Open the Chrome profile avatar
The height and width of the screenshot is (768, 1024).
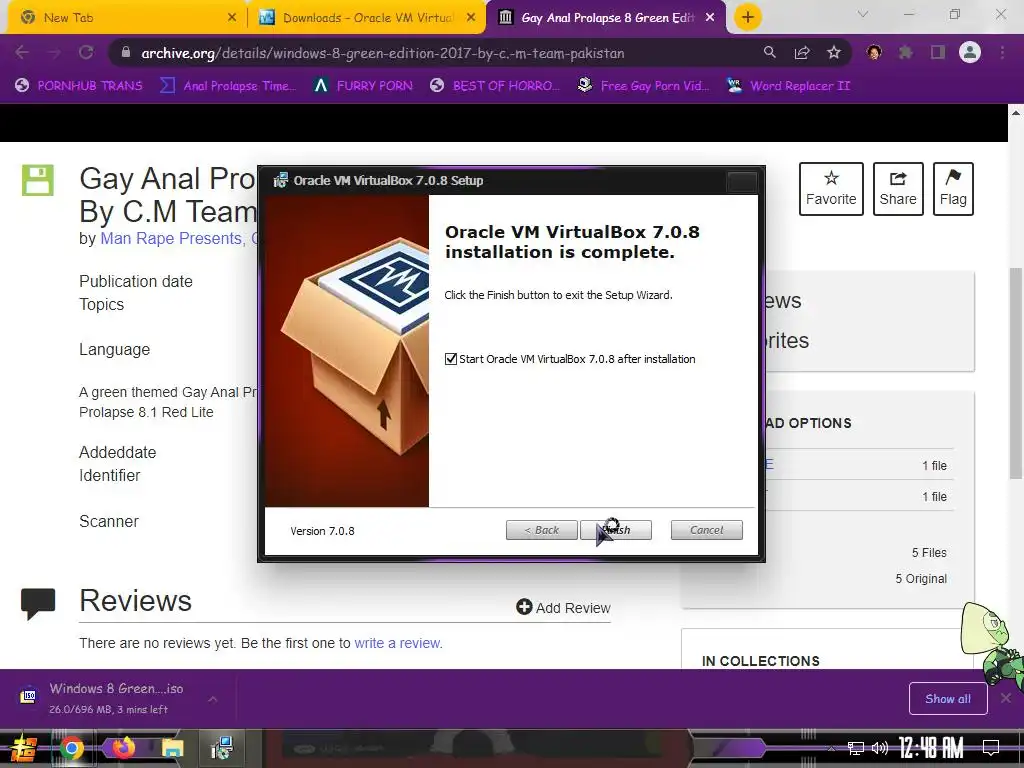pos(970,53)
